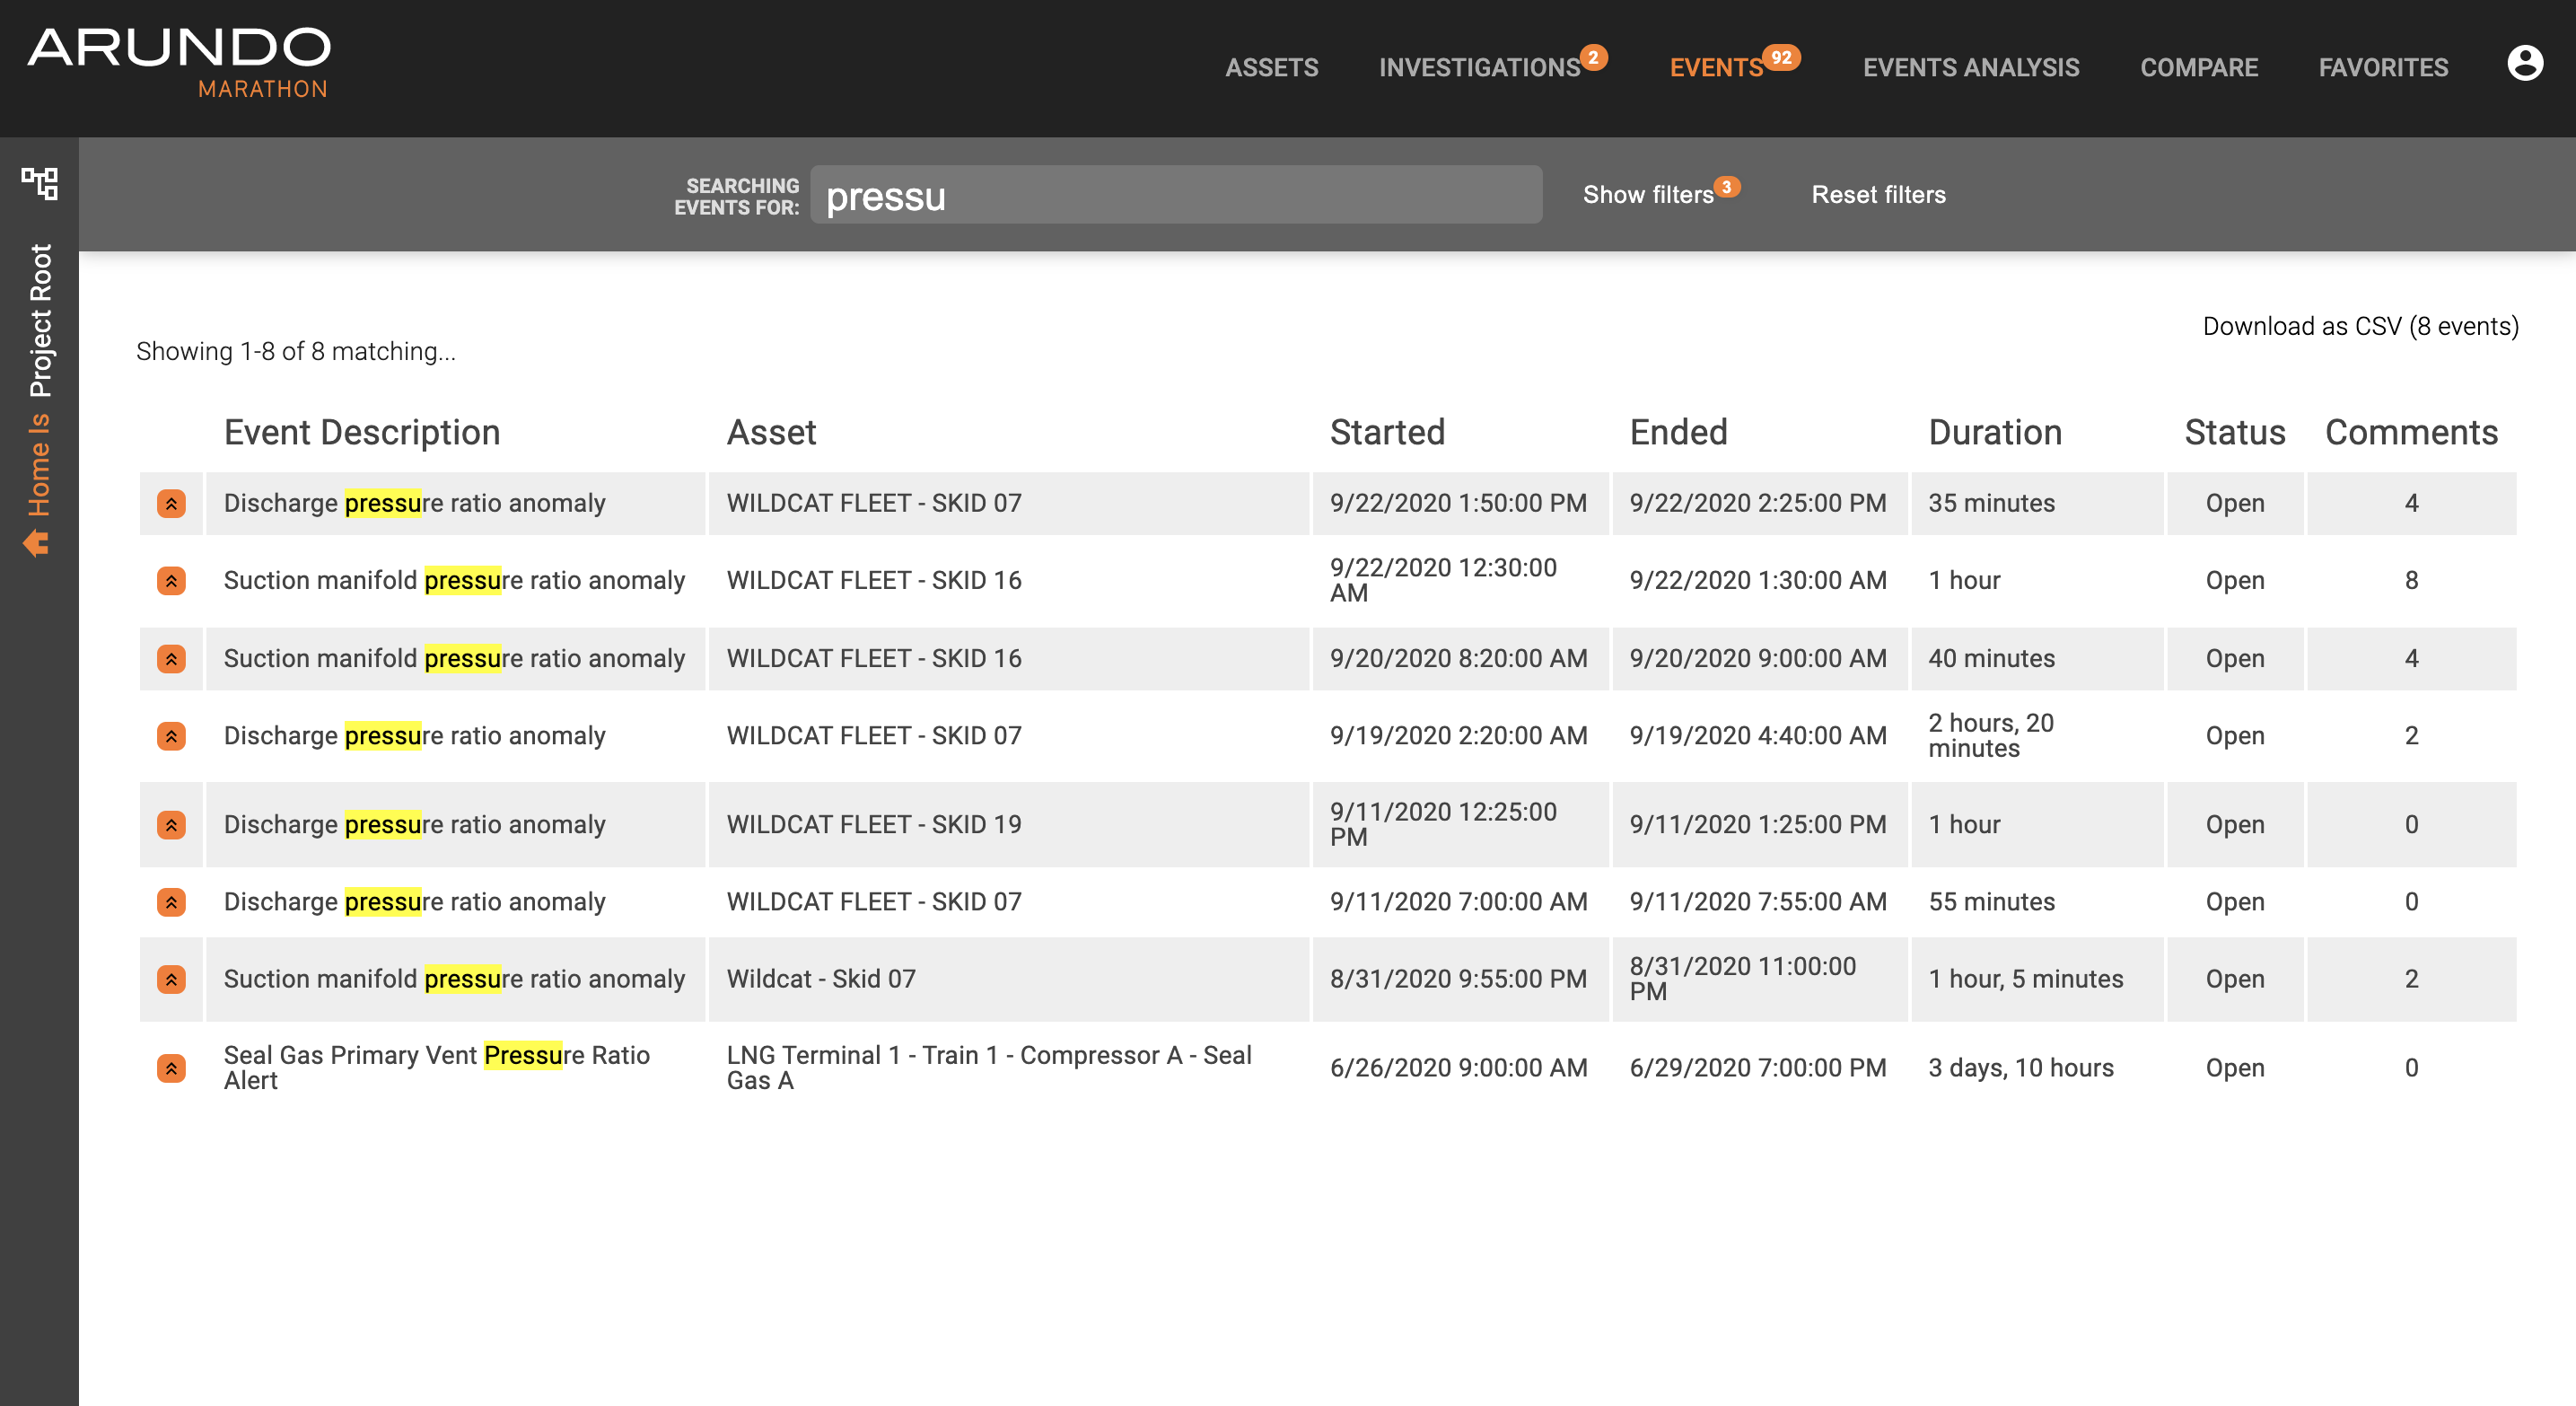Expand the Discharge pressure event on SKID 19

point(171,824)
